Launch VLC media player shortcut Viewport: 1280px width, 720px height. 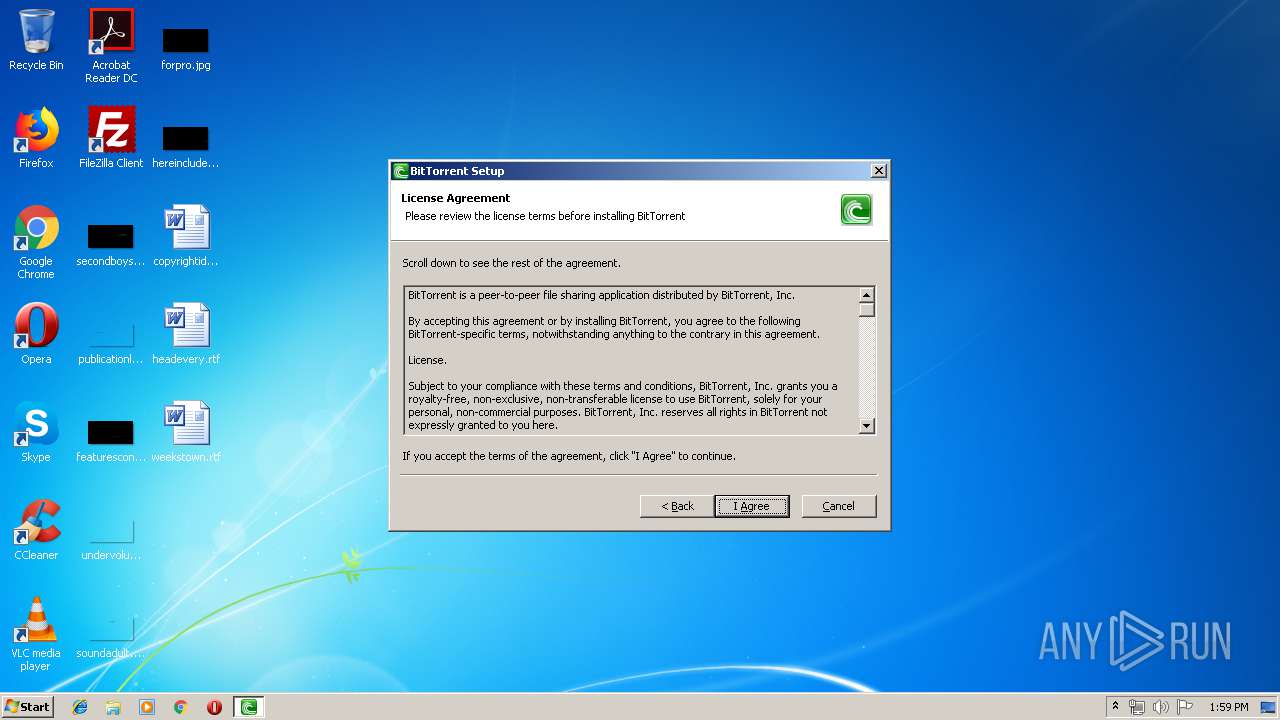(36, 634)
